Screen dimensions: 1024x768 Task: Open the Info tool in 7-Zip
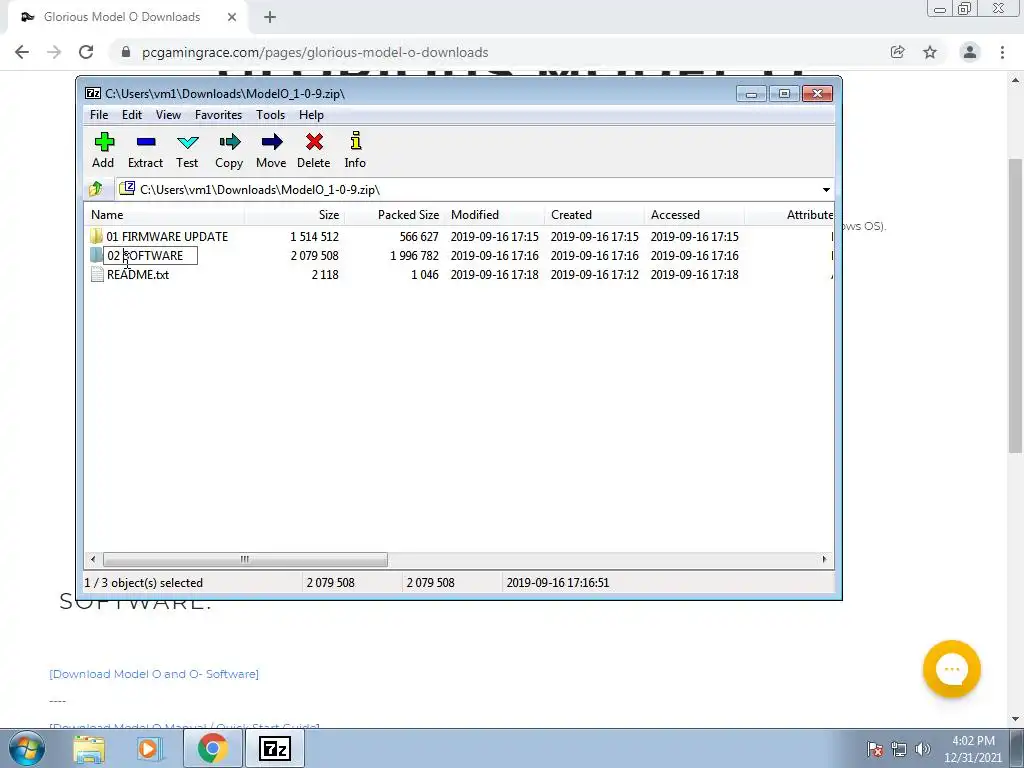click(x=355, y=150)
